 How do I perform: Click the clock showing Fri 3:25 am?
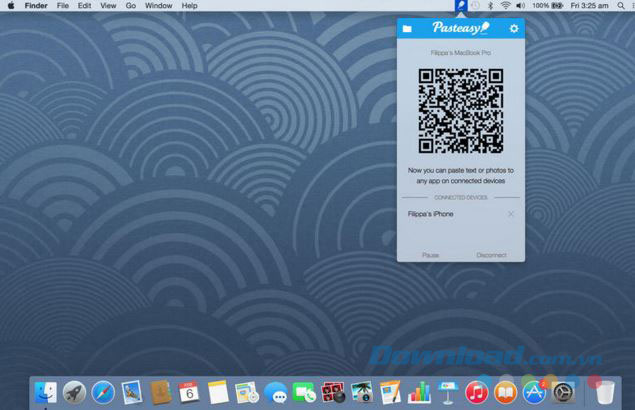(589, 6)
